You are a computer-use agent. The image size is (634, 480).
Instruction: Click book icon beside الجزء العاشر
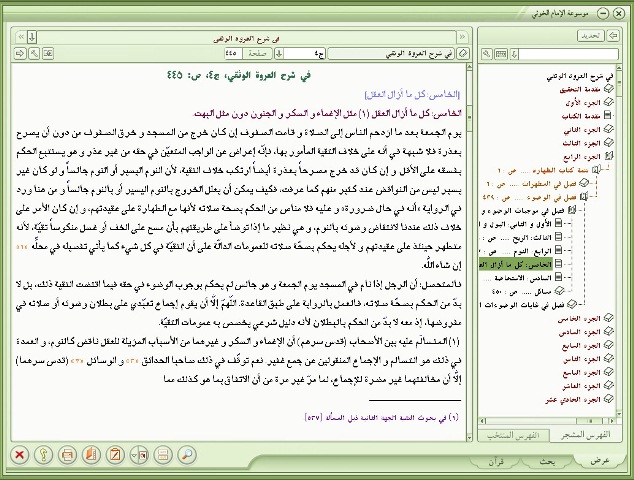(x=608, y=386)
